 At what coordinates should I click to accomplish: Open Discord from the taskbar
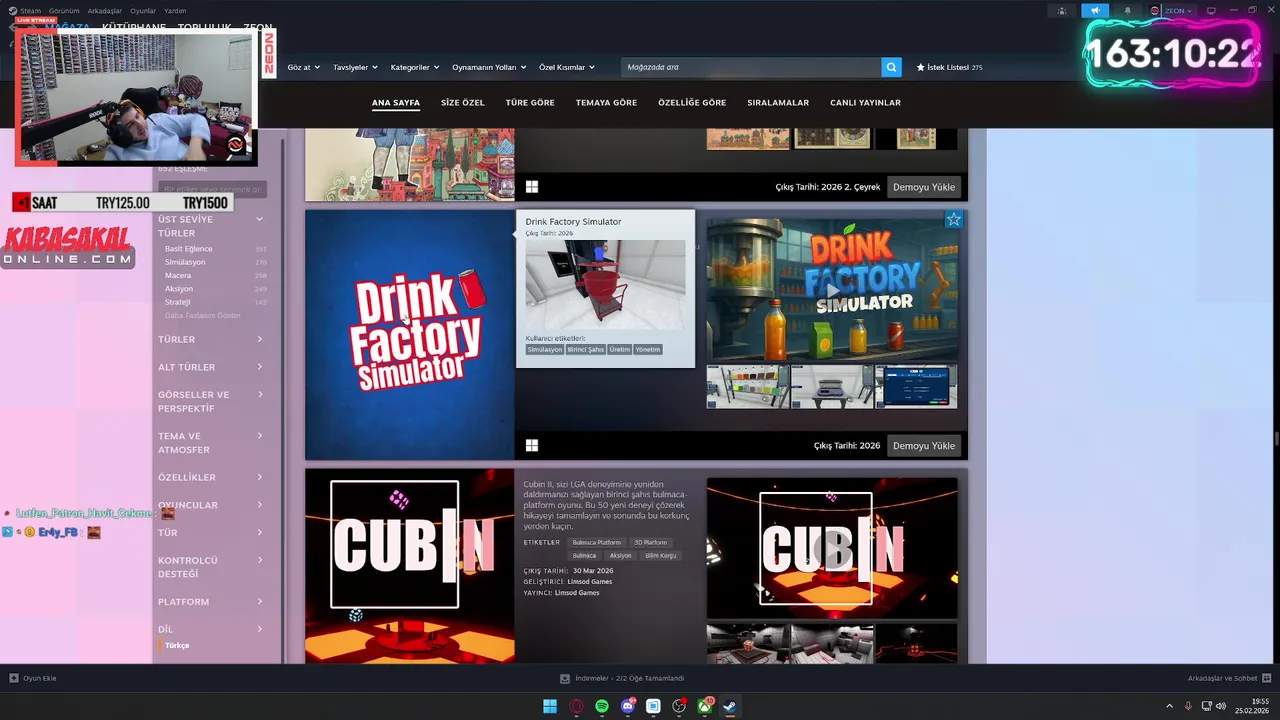(628, 706)
